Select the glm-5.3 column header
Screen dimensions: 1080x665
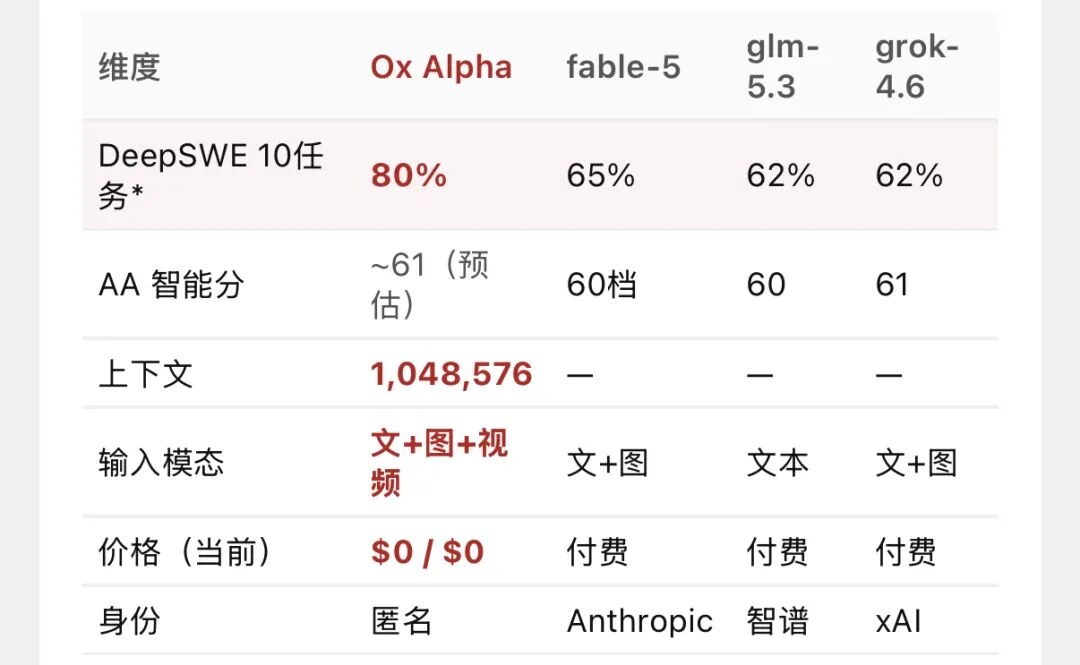[x=783, y=67]
